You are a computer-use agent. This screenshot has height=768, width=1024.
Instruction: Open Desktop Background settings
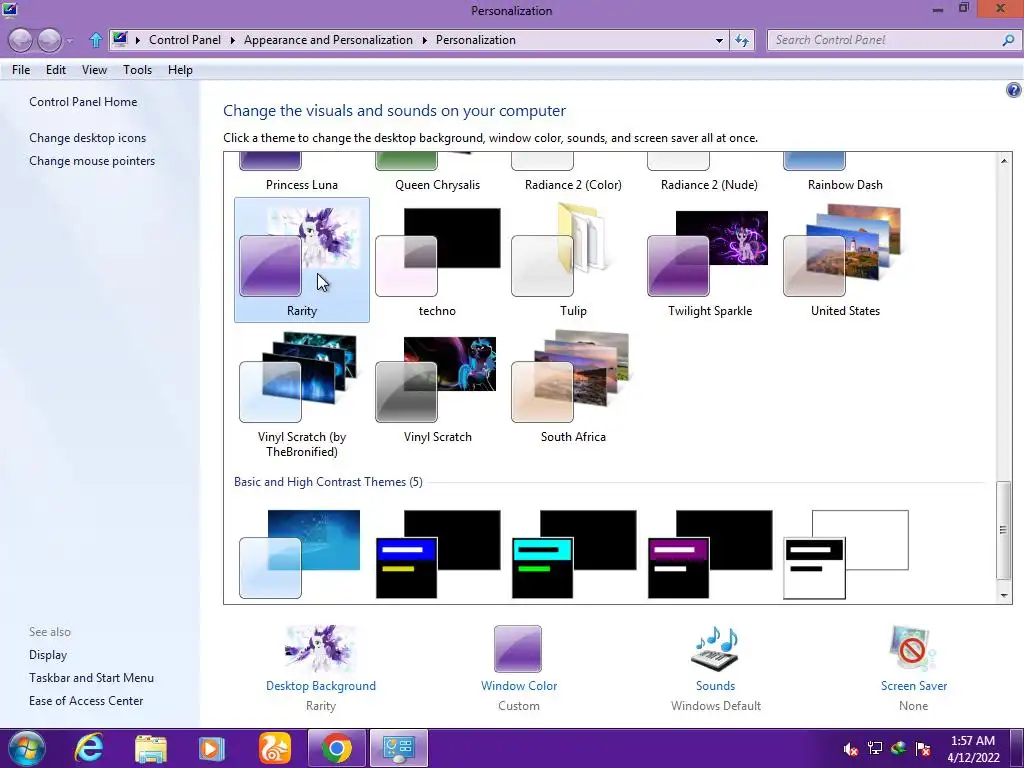click(x=321, y=649)
